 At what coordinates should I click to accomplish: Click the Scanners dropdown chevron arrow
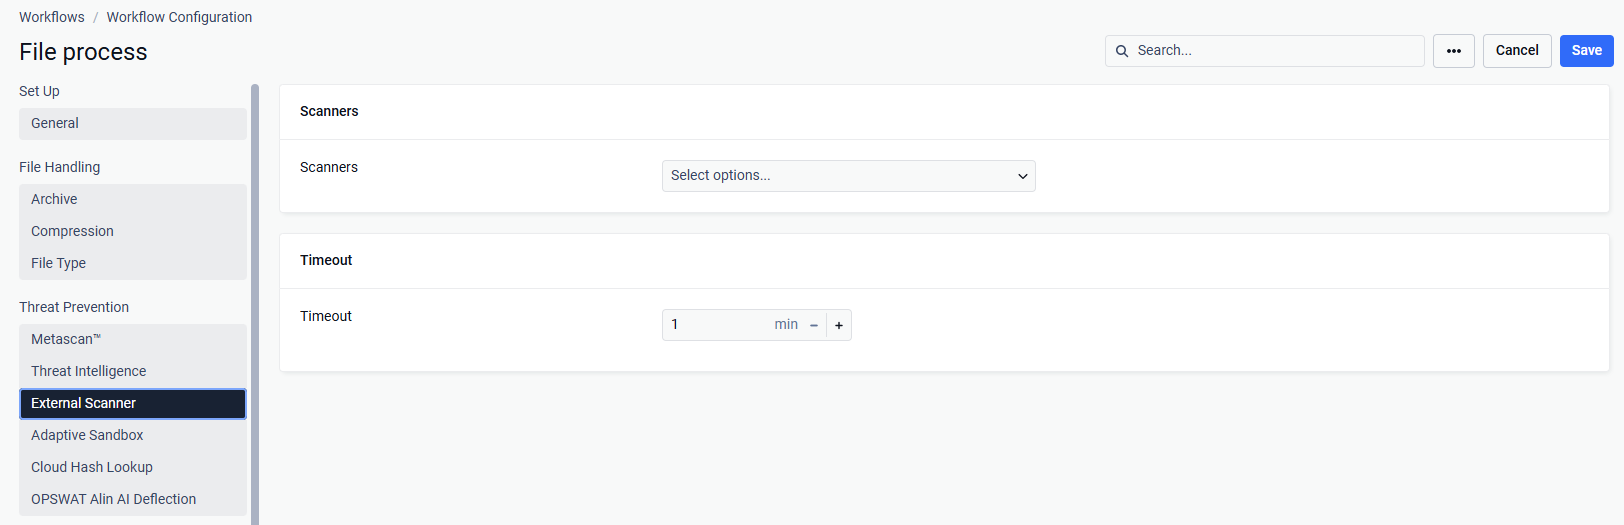point(1023,176)
